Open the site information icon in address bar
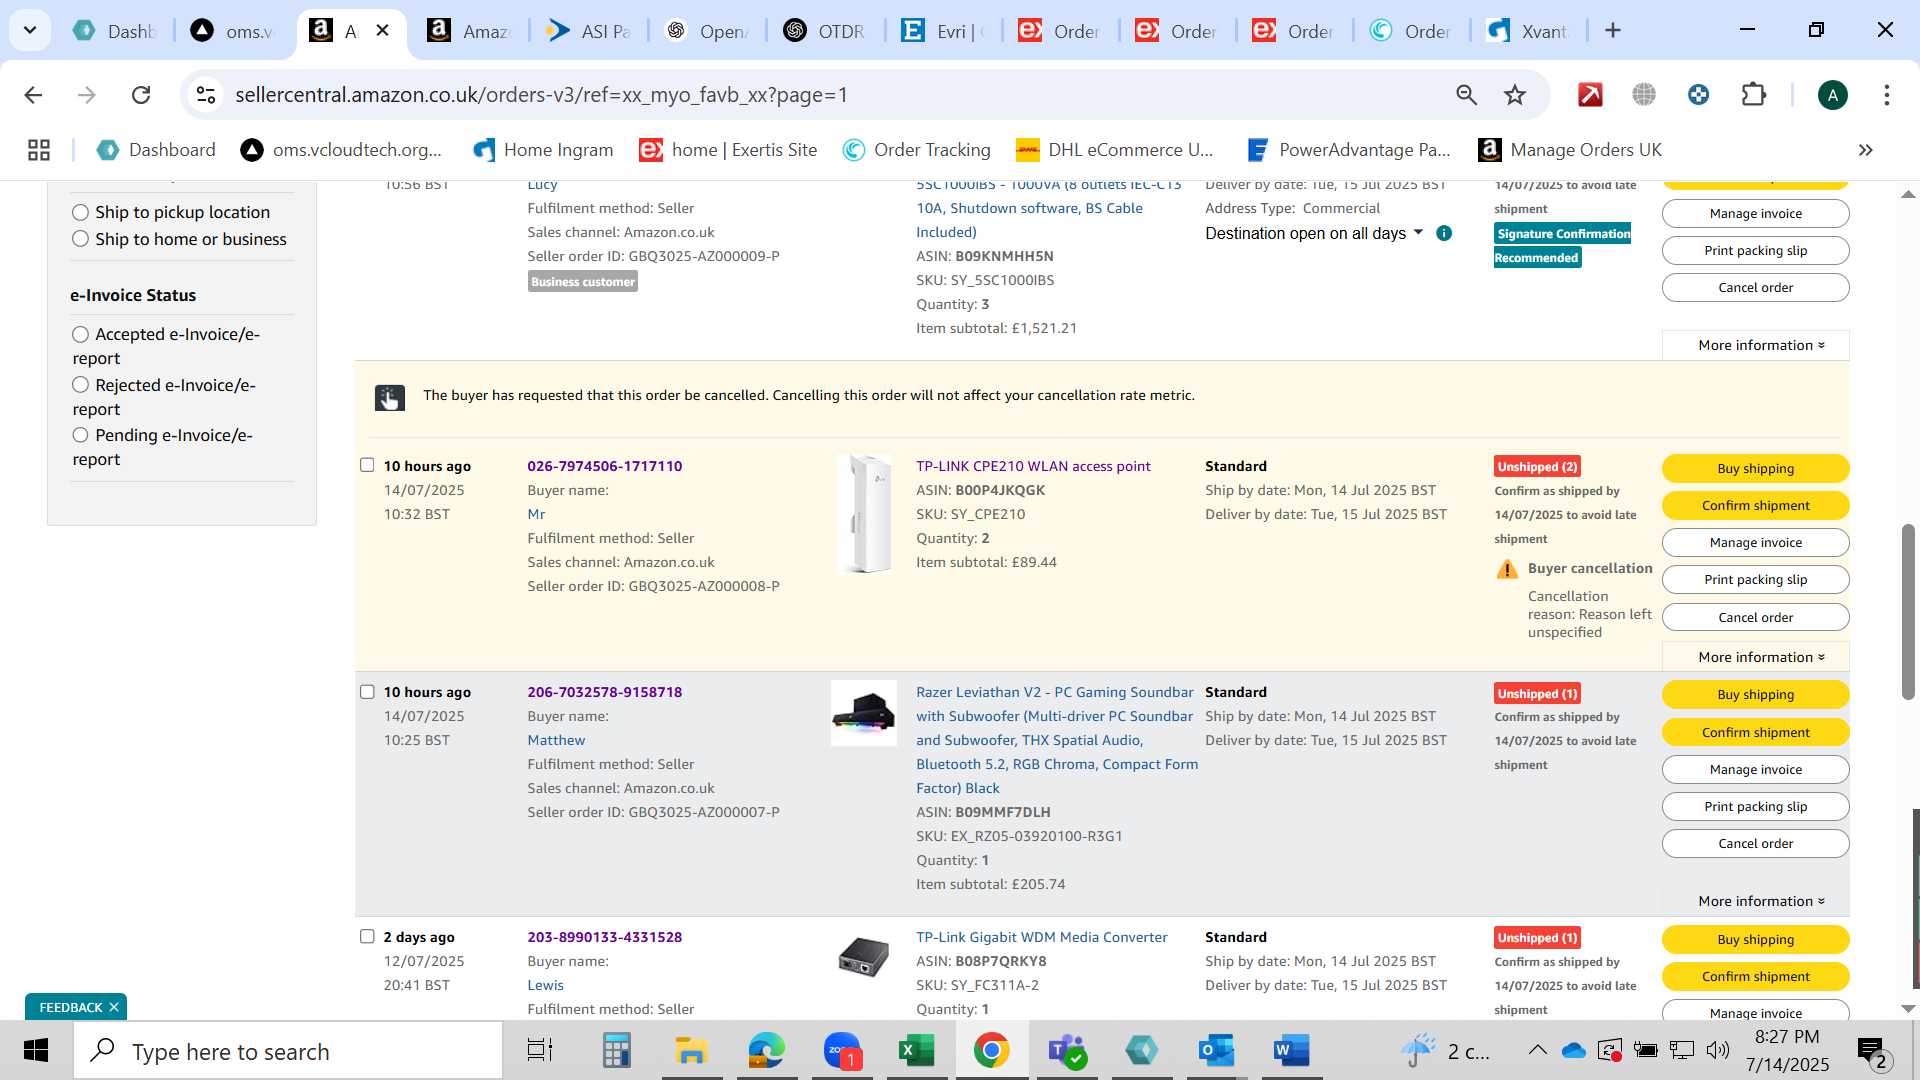Screen dimensions: 1920x1080 pos(206,95)
